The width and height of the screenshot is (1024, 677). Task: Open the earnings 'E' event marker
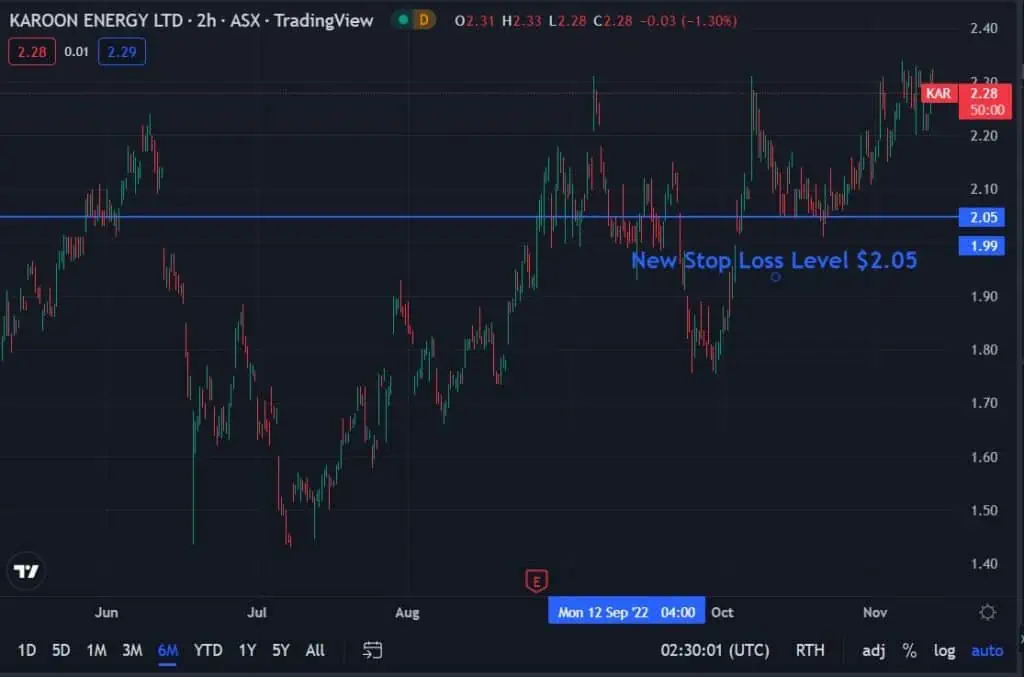pyautogui.click(x=537, y=580)
